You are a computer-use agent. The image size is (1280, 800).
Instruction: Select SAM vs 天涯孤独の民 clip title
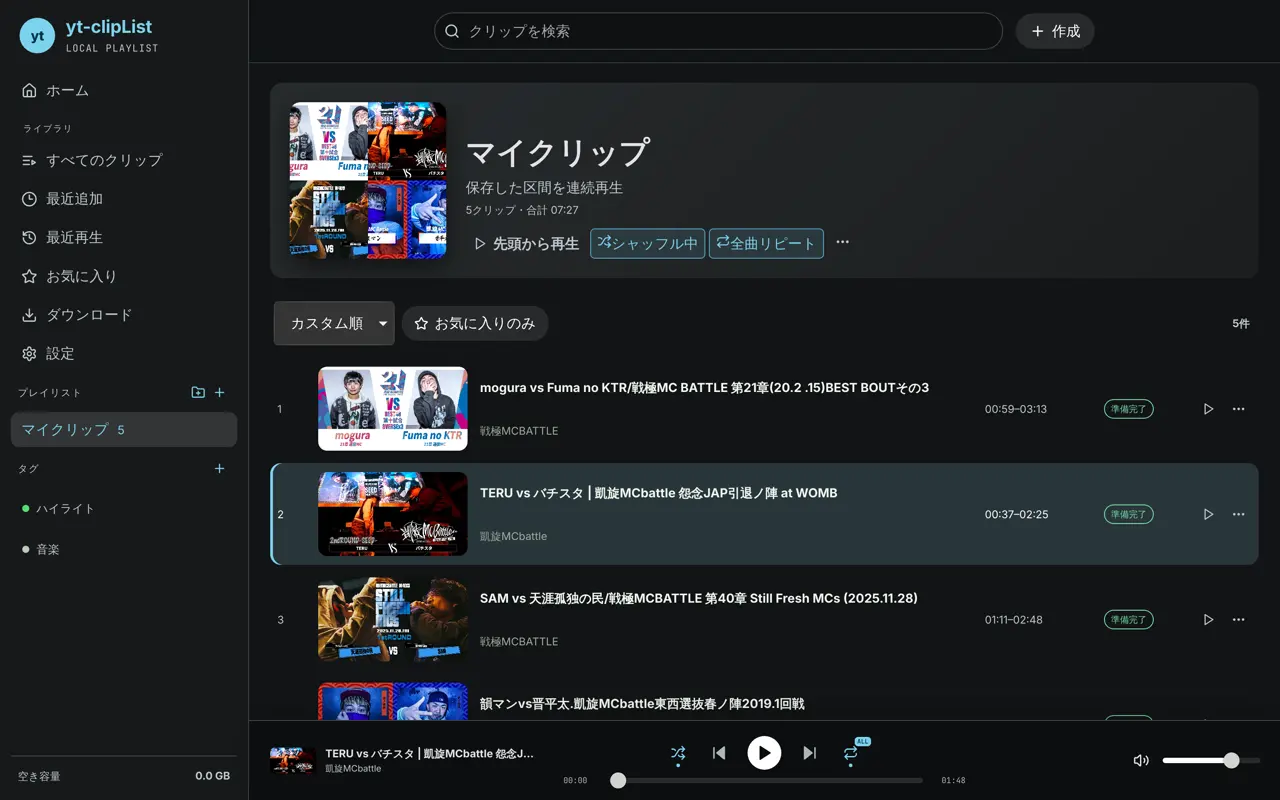coord(699,598)
